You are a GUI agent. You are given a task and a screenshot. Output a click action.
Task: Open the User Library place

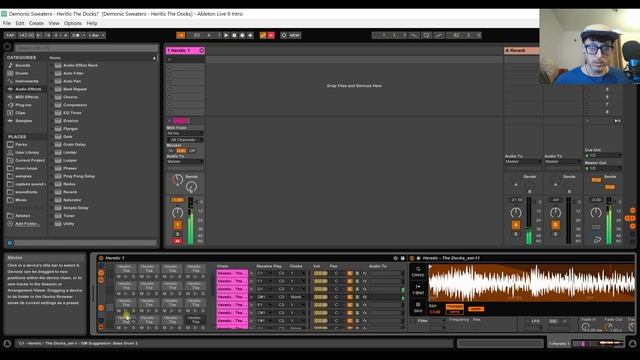coord(26,152)
